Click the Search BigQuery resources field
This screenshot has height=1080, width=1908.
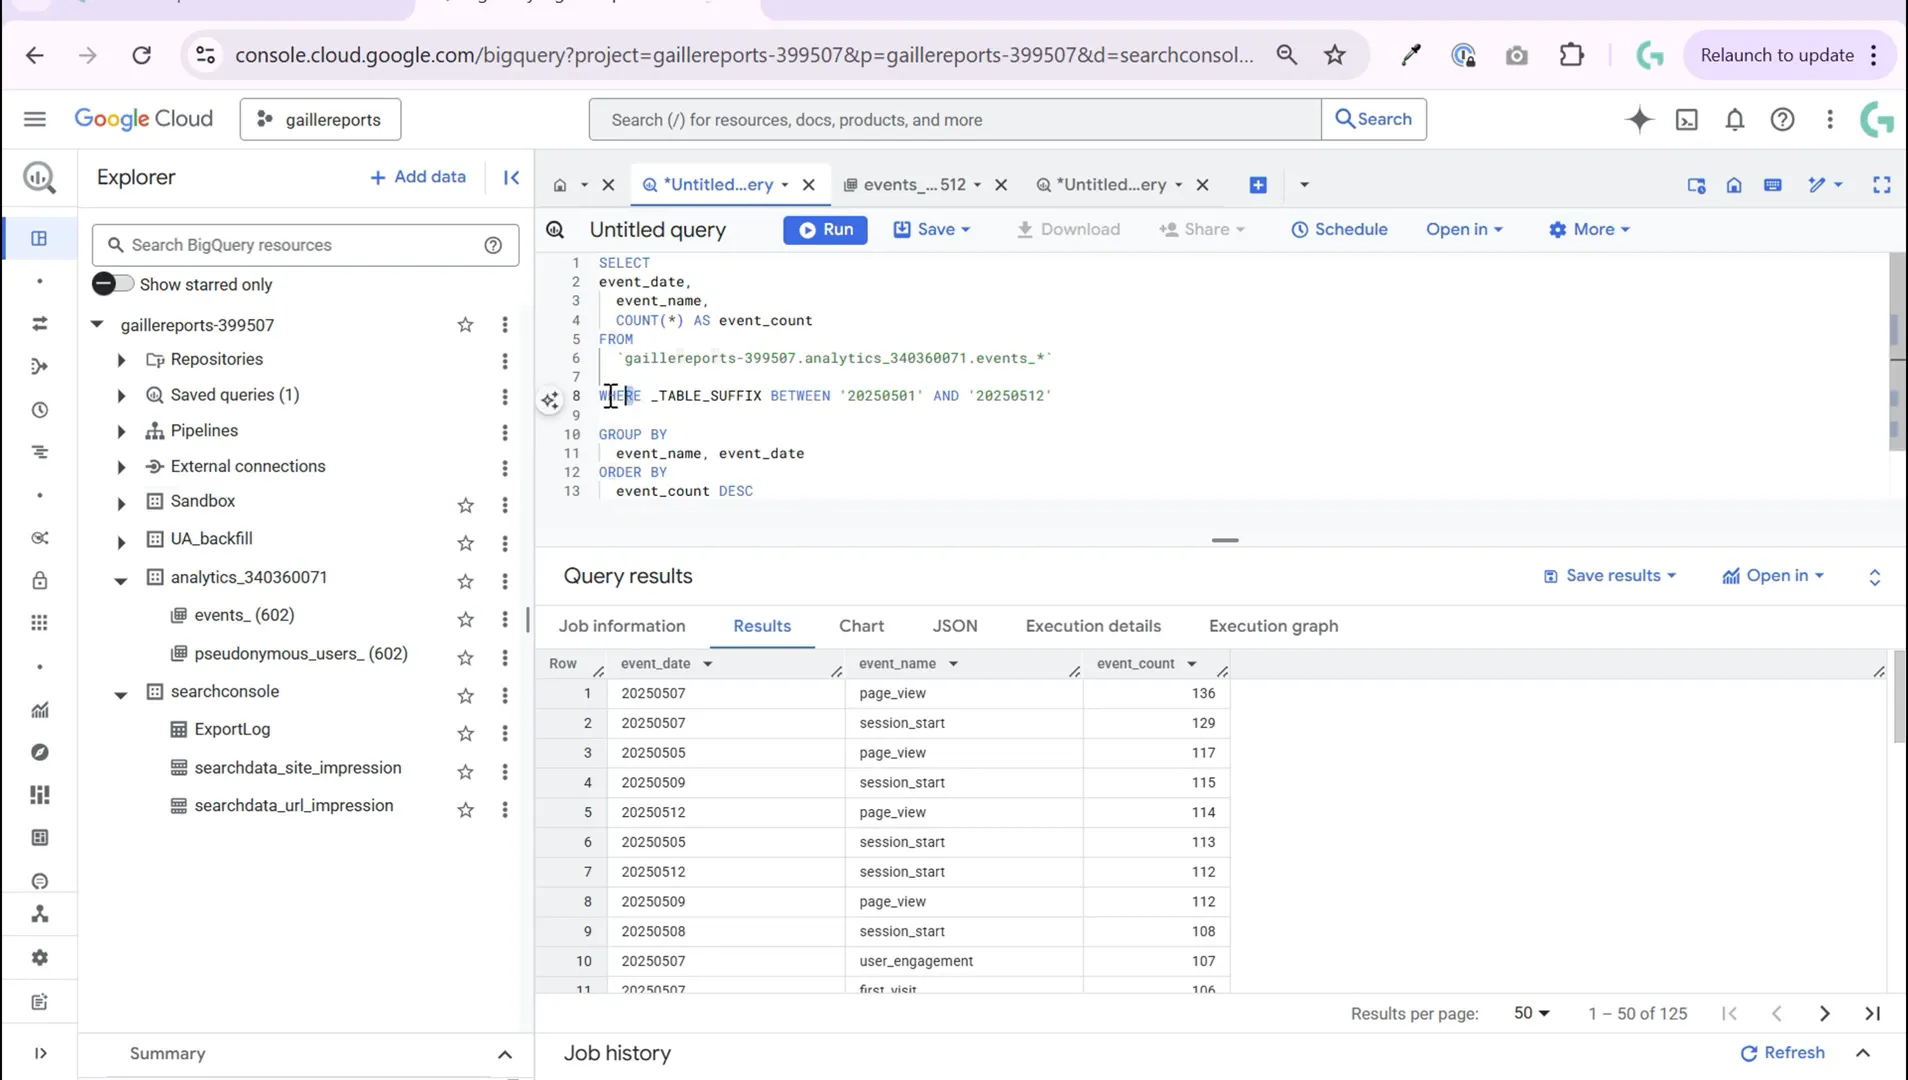coord(305,245)
